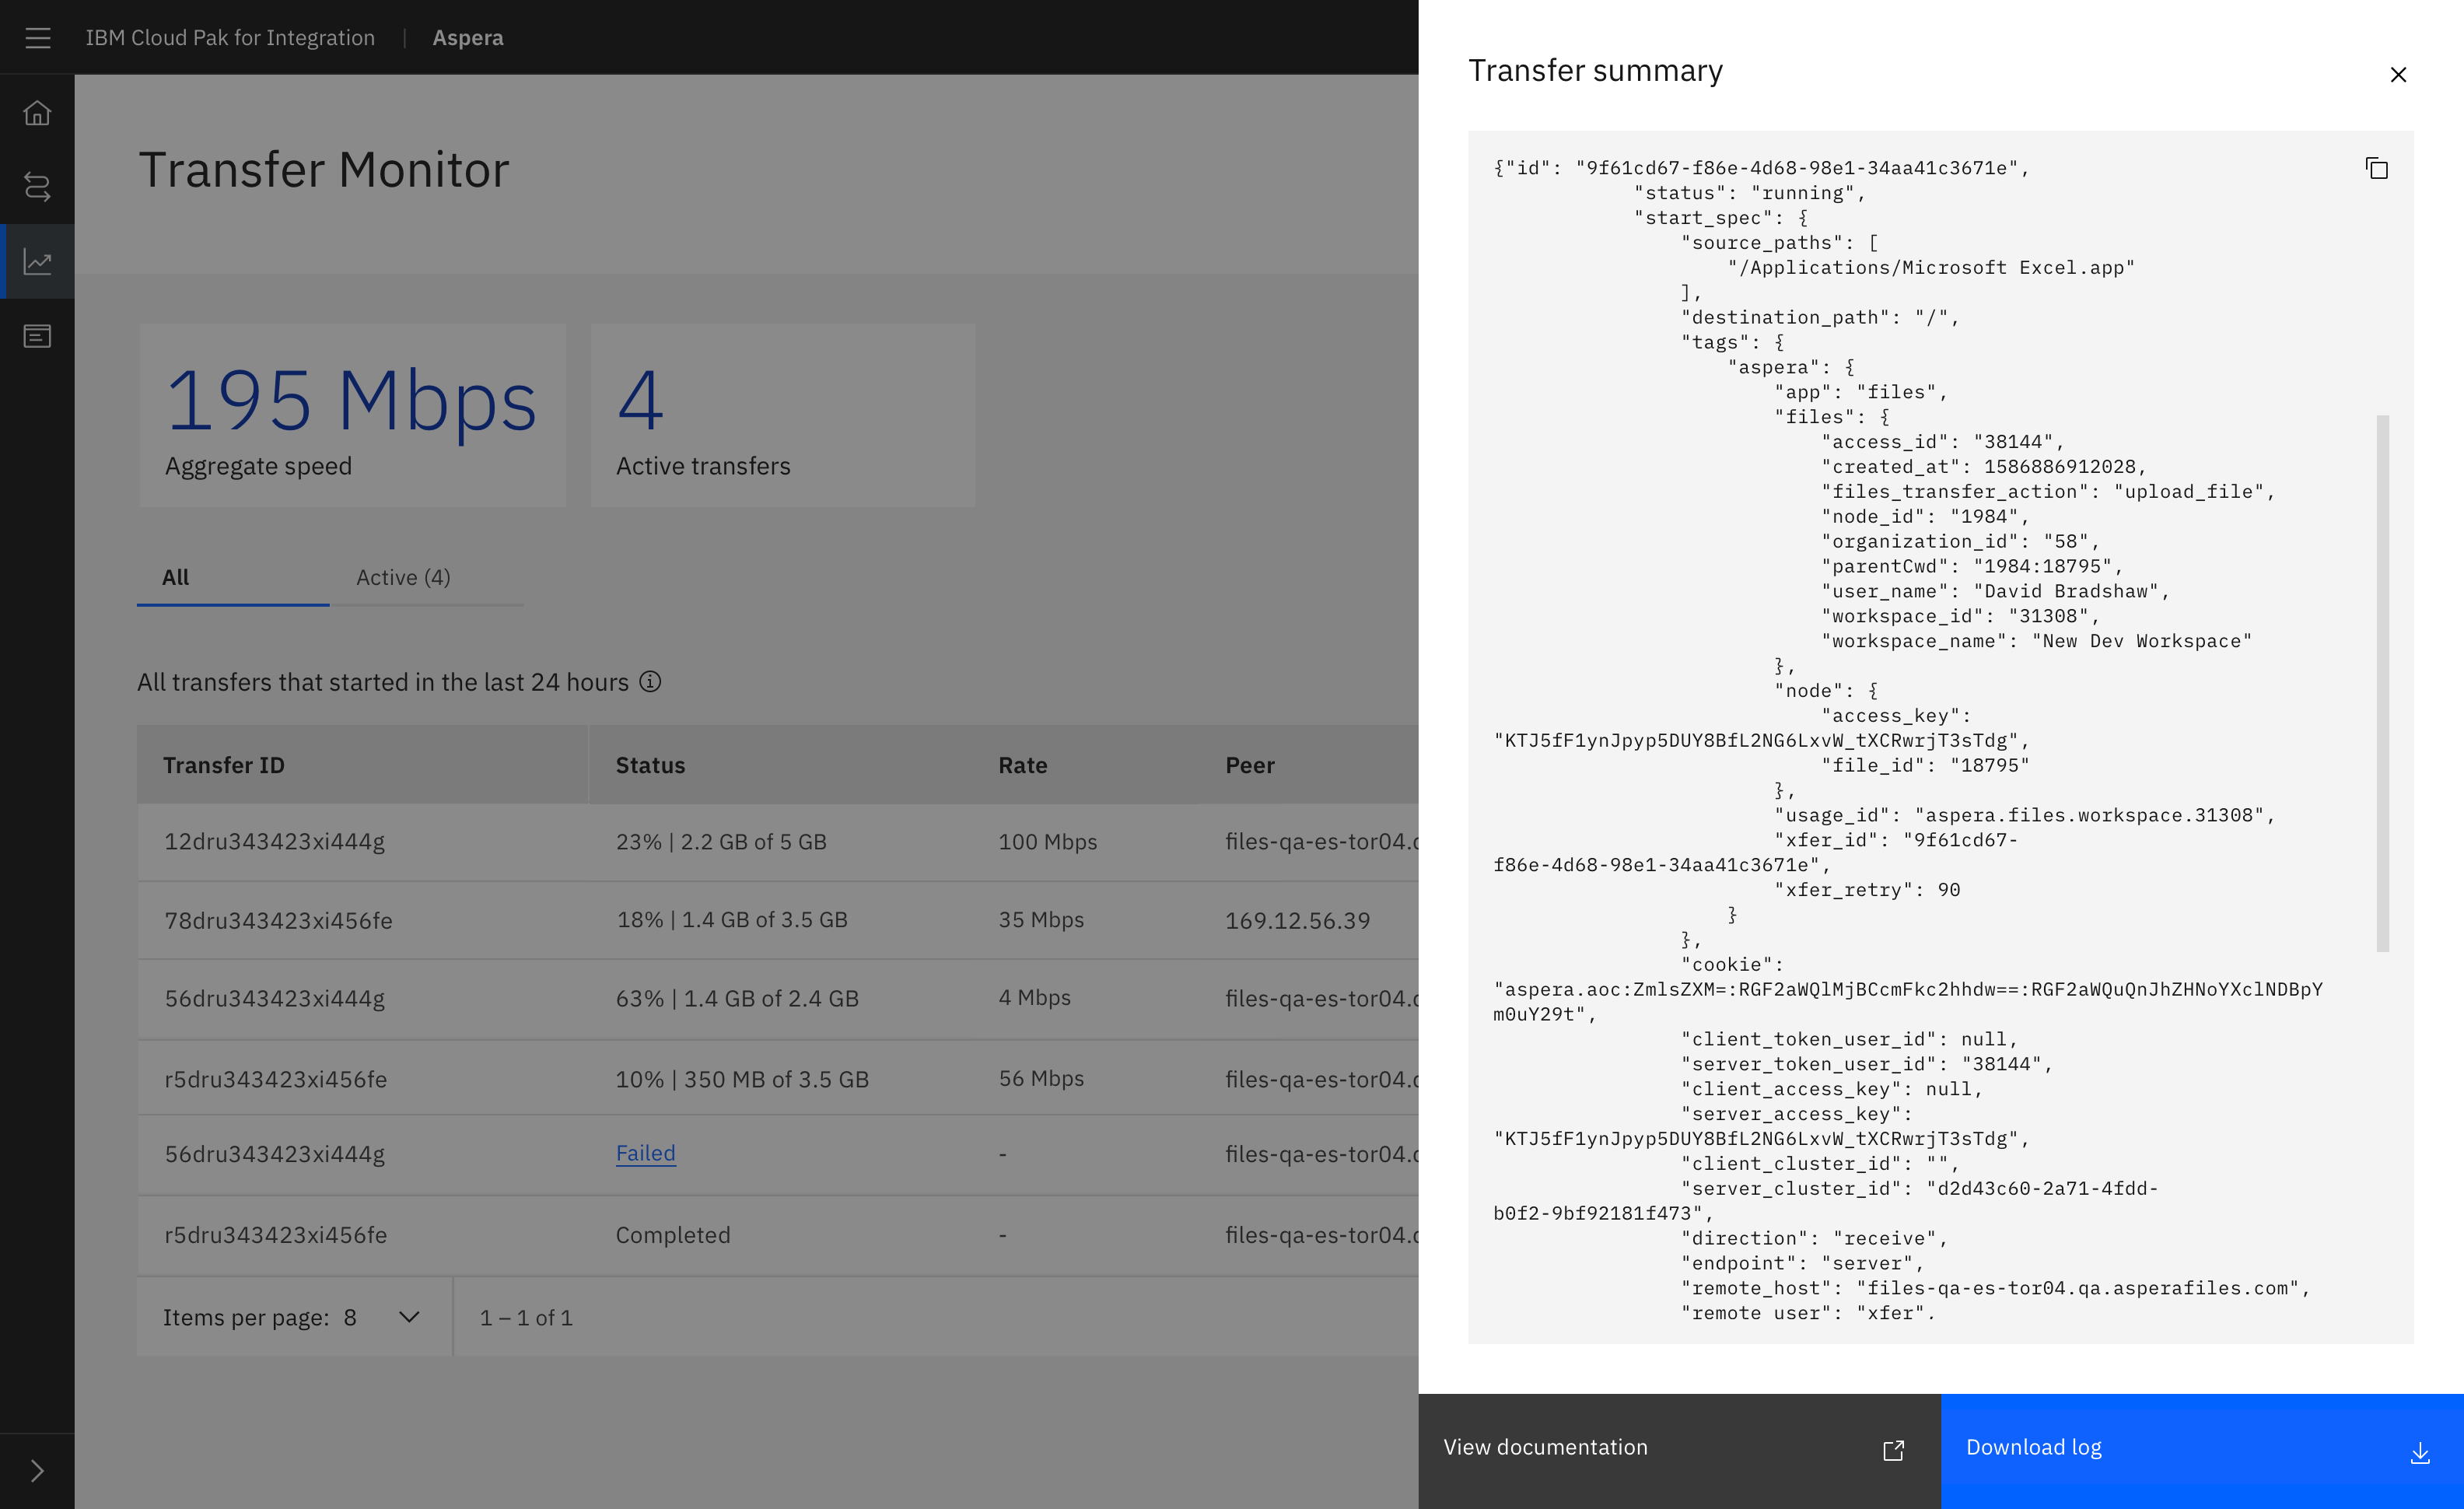This screenshot has height=1509, width=2464.
Task: Switch to the All tab
Action: coord(233,578)
